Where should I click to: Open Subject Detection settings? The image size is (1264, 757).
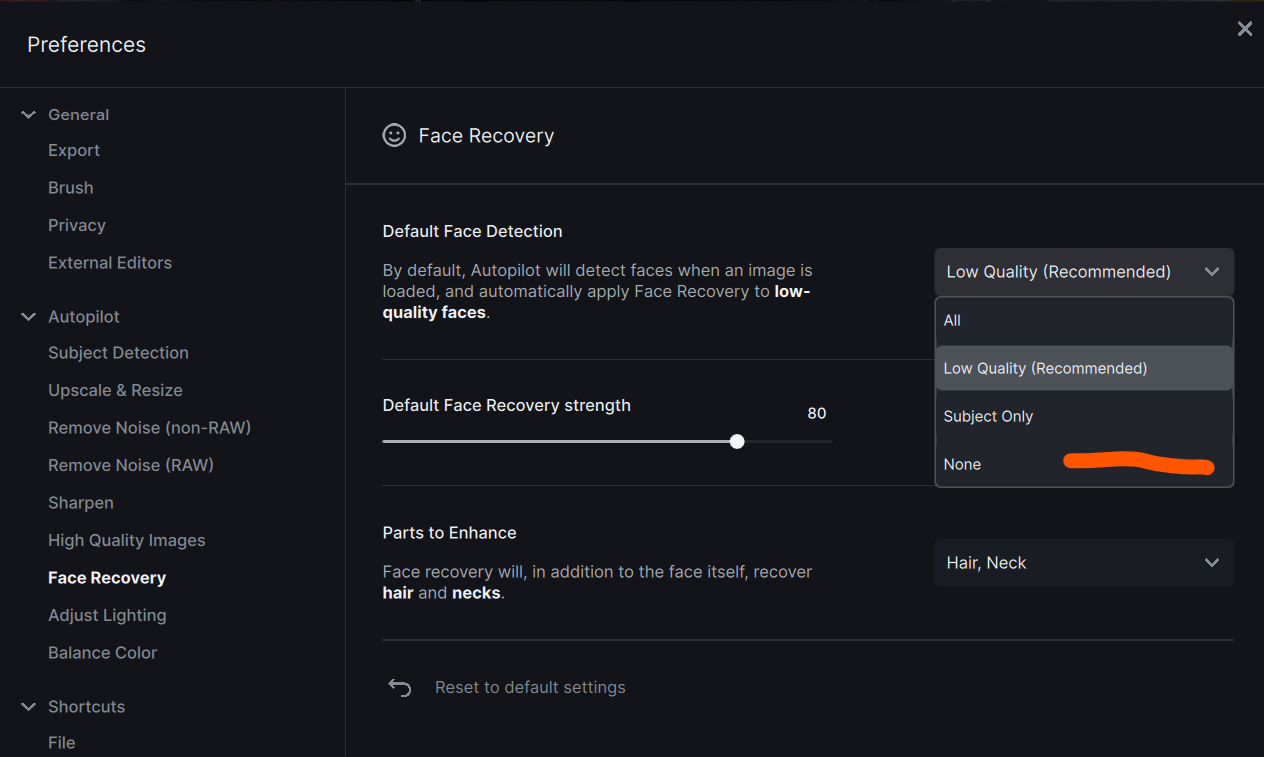click(x=118, y=353)
